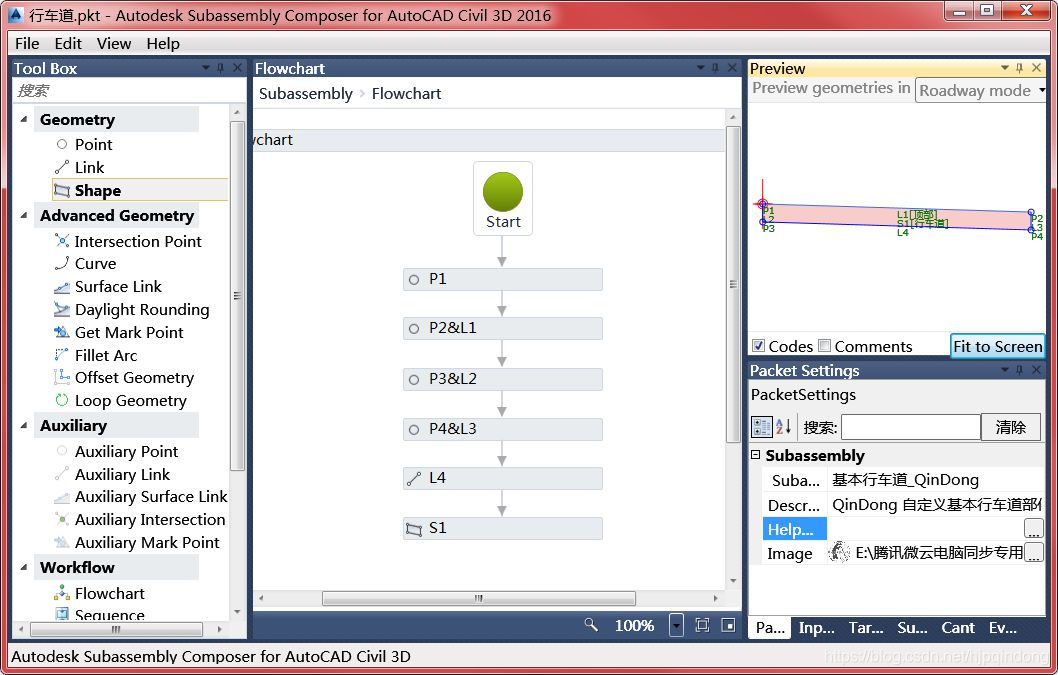Image resolution: width=1058 pixels, height=675 pixels.
Task: Collapse the Advanced Geometry category
Action: coord(24,215)
